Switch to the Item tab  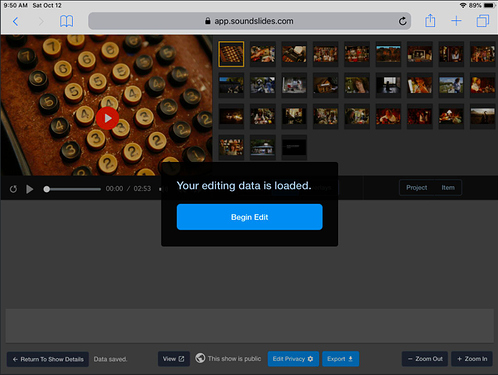[448, 188]
